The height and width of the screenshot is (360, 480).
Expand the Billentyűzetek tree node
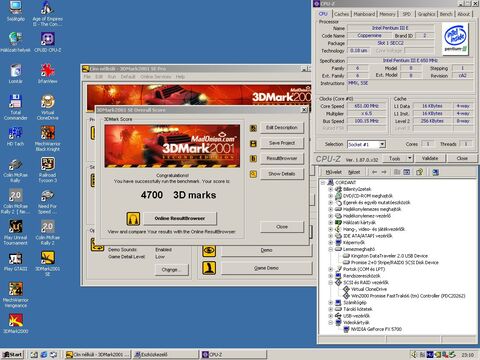point(331,189)
